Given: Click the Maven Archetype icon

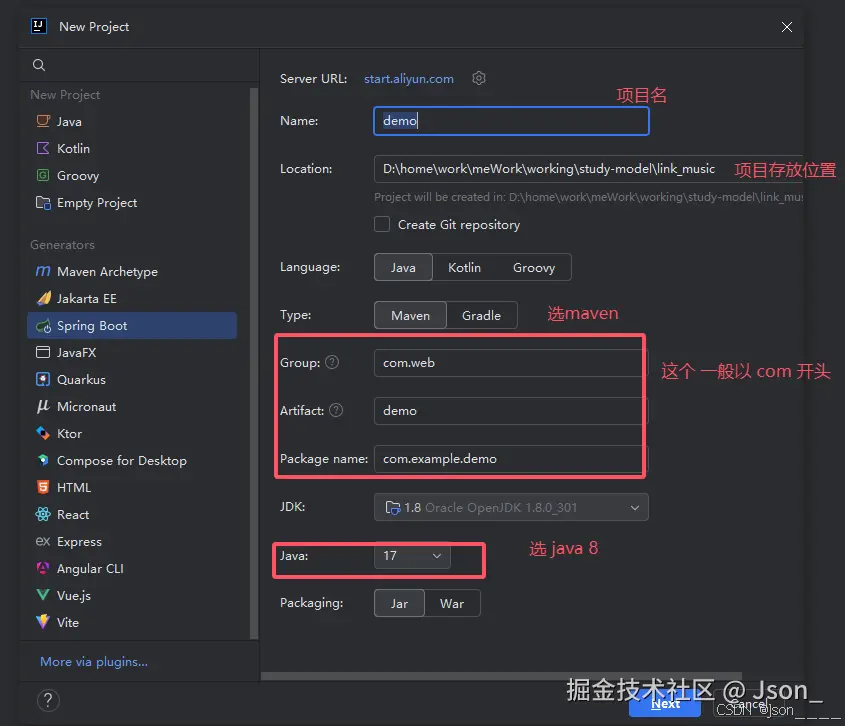Looking at the screenshot, I should [43, 271].
